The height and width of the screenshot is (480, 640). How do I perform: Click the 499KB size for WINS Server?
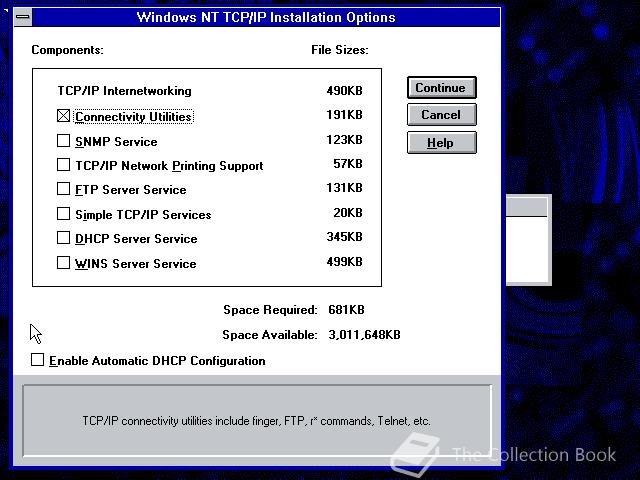pyautogui.click(x=344, y=262)
